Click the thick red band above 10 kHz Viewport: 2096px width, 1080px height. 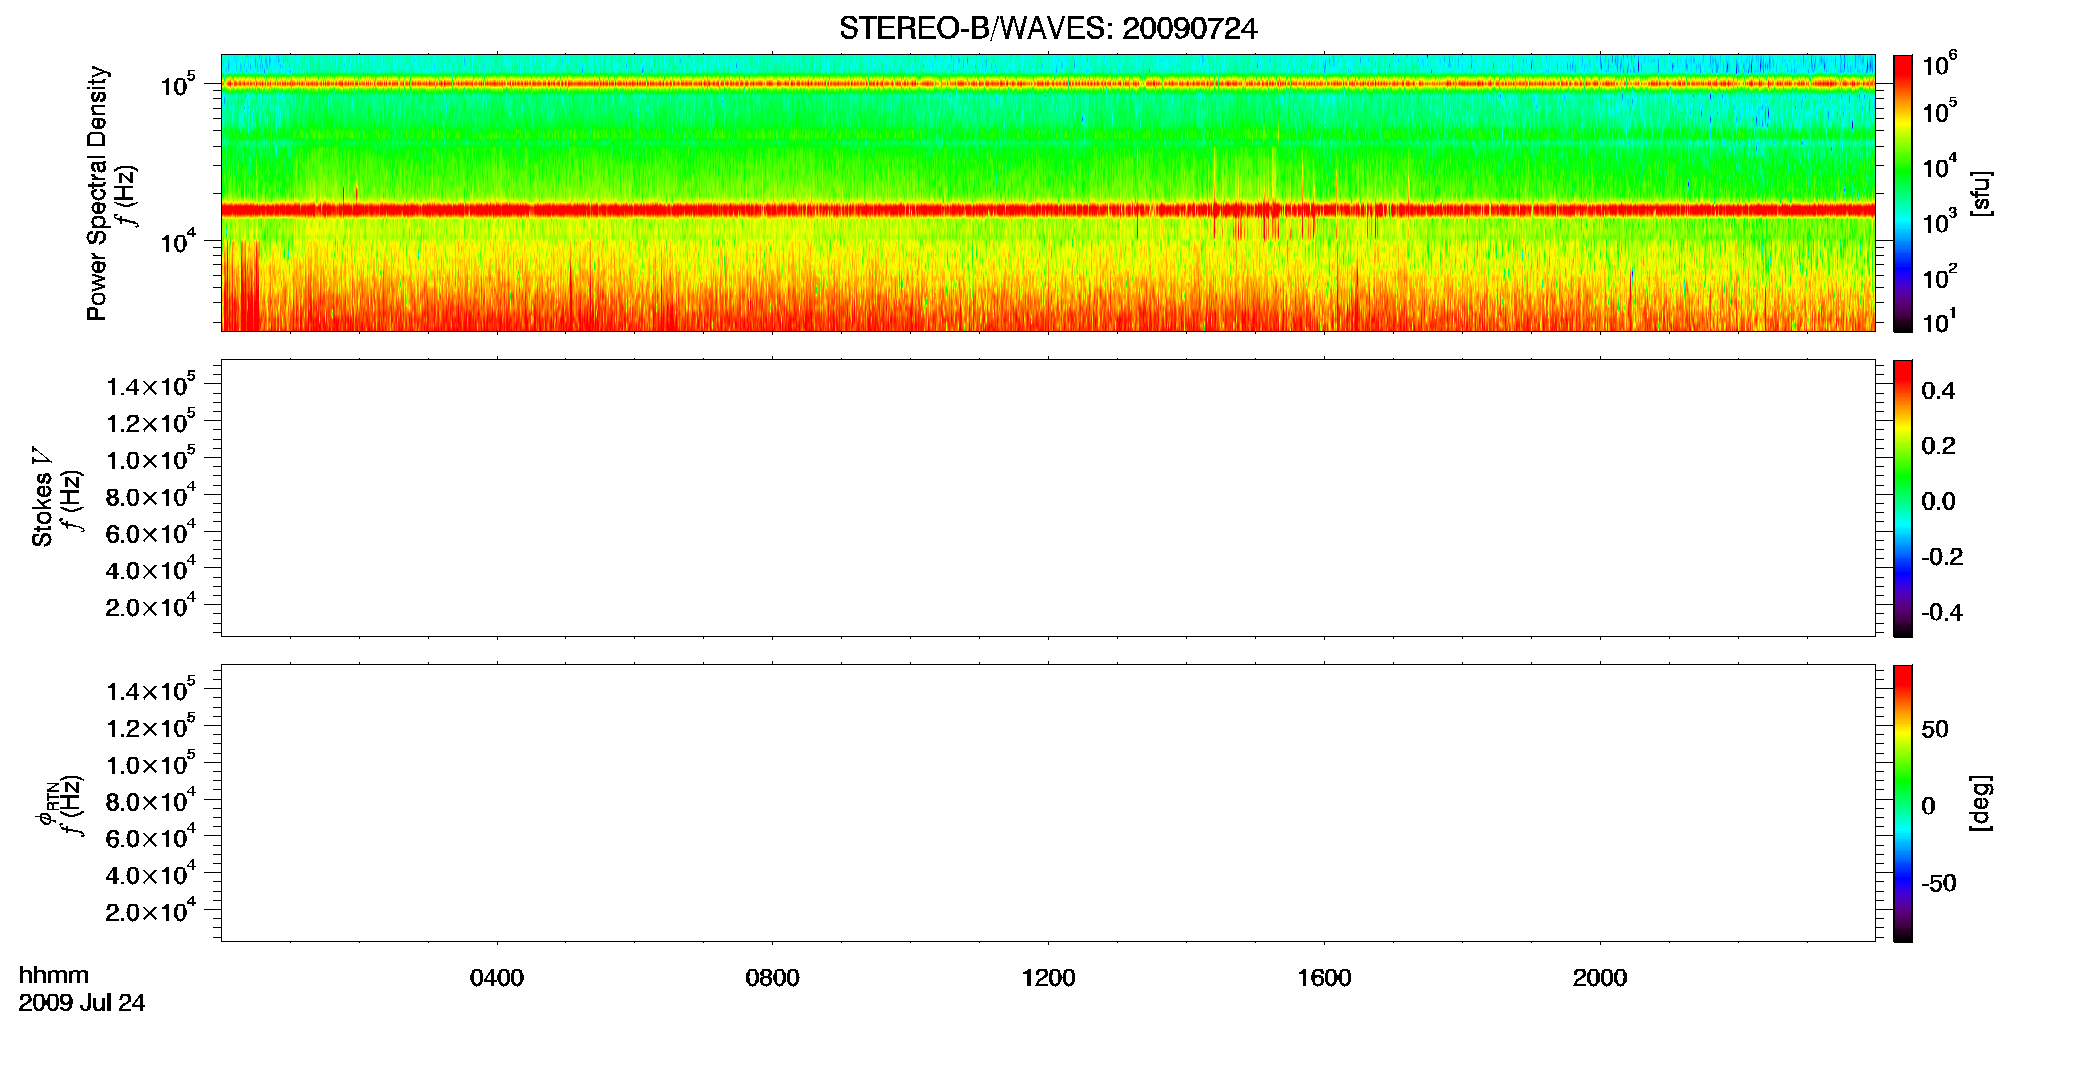(x=1048, y=210)
